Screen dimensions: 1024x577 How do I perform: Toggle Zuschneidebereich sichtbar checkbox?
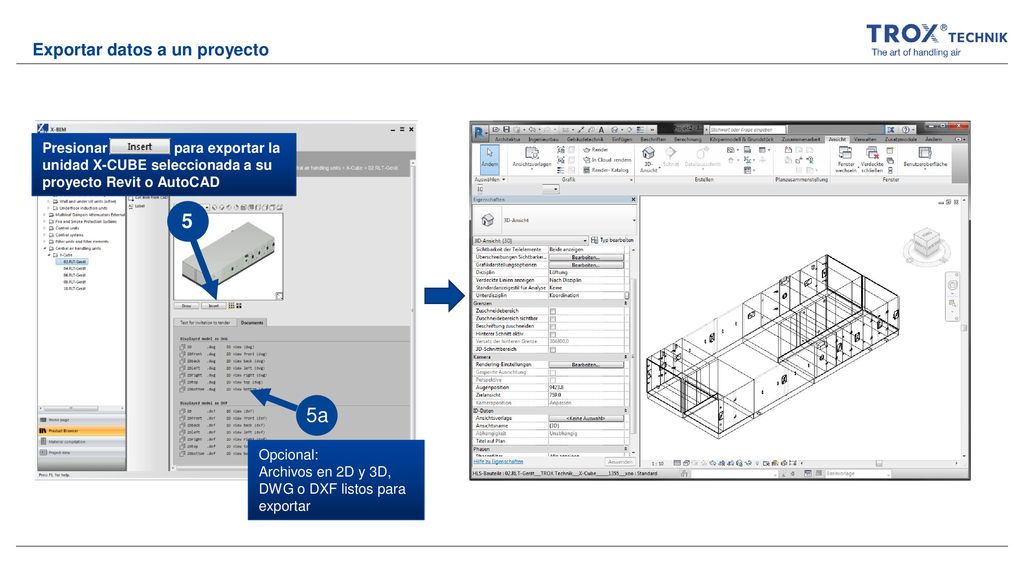click(x=552, y=319)
